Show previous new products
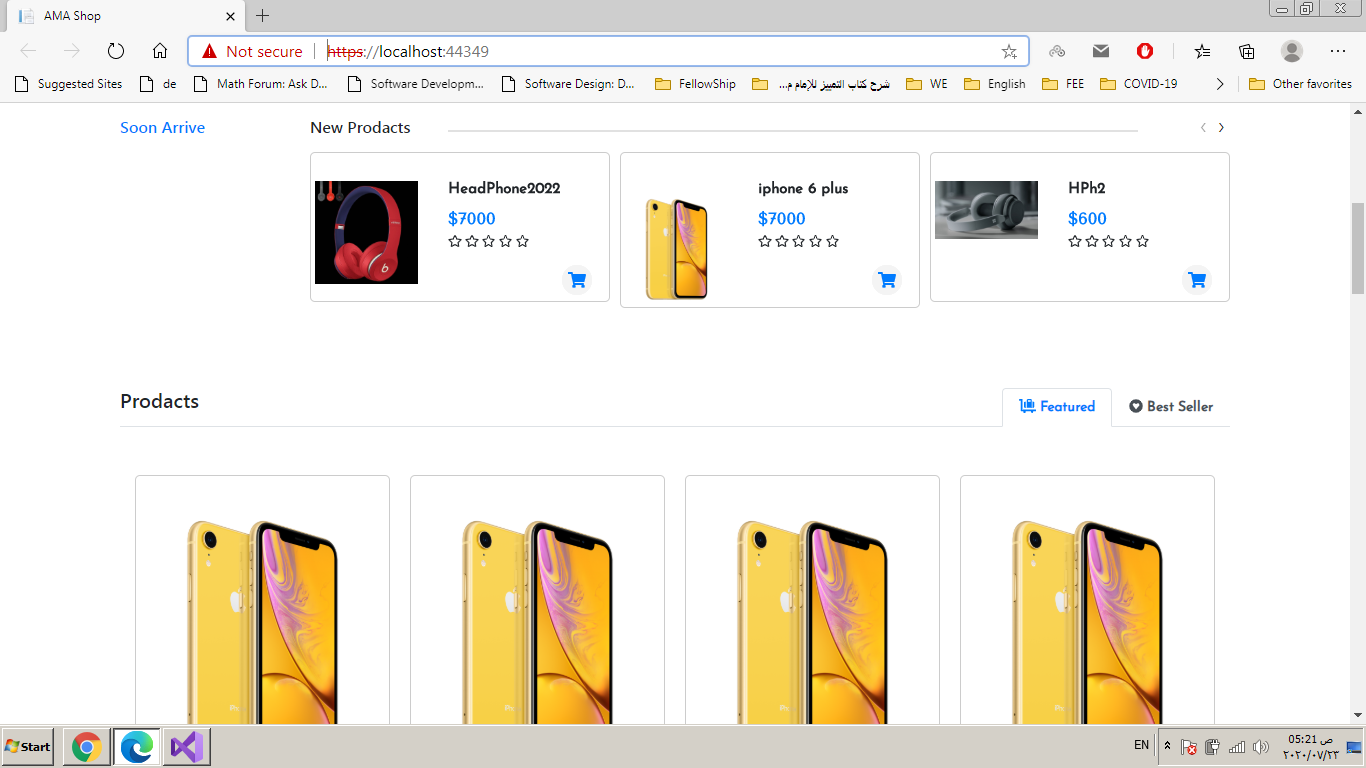The image size is (1366, 768). click(x=1203, y=127)
